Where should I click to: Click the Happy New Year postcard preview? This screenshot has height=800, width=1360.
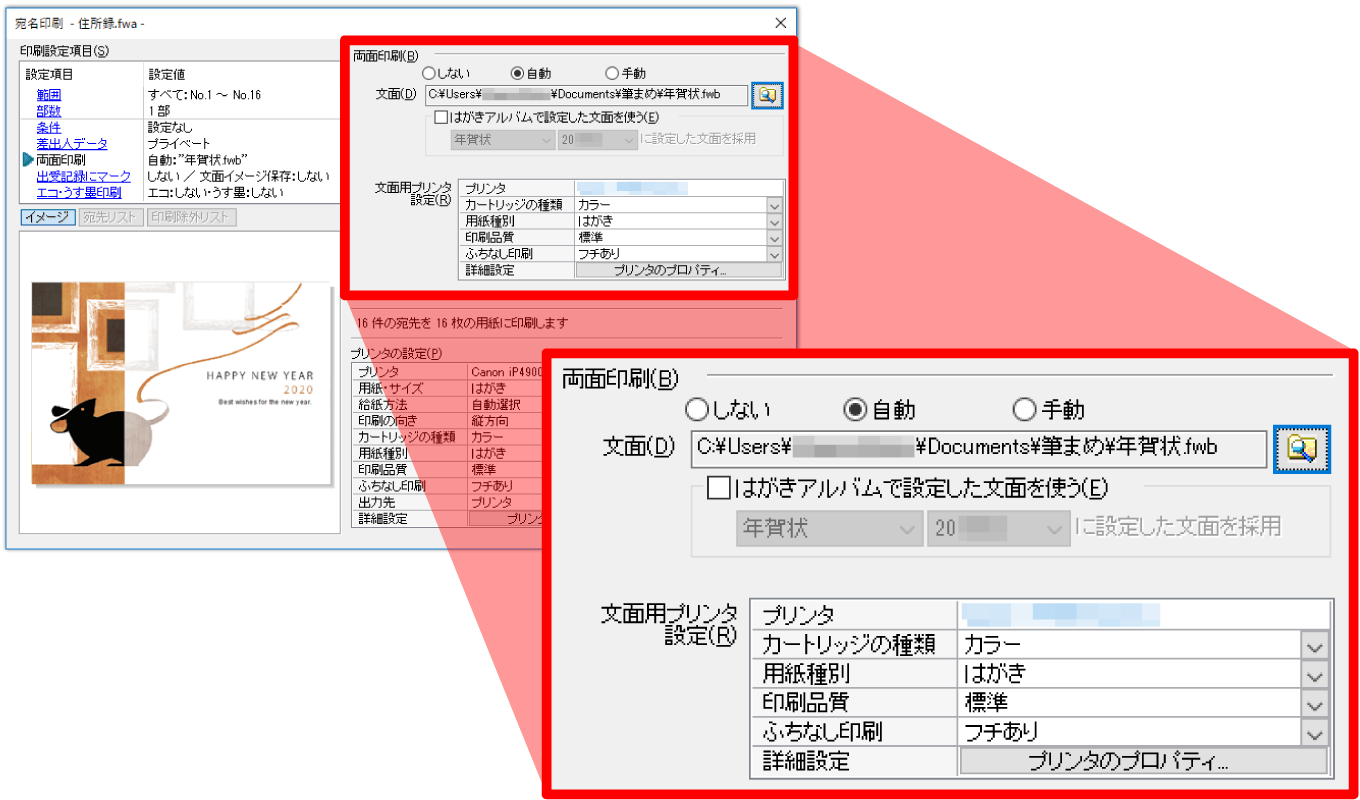click(181, 384)
